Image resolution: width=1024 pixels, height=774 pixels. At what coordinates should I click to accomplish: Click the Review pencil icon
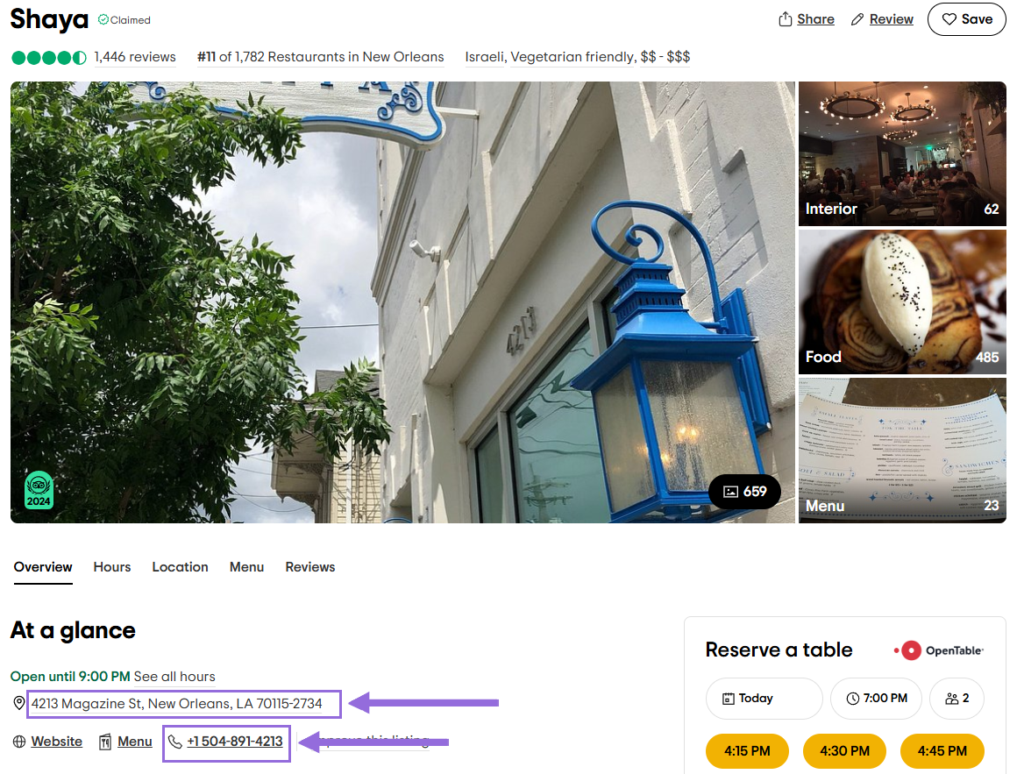tap(857, 20)
